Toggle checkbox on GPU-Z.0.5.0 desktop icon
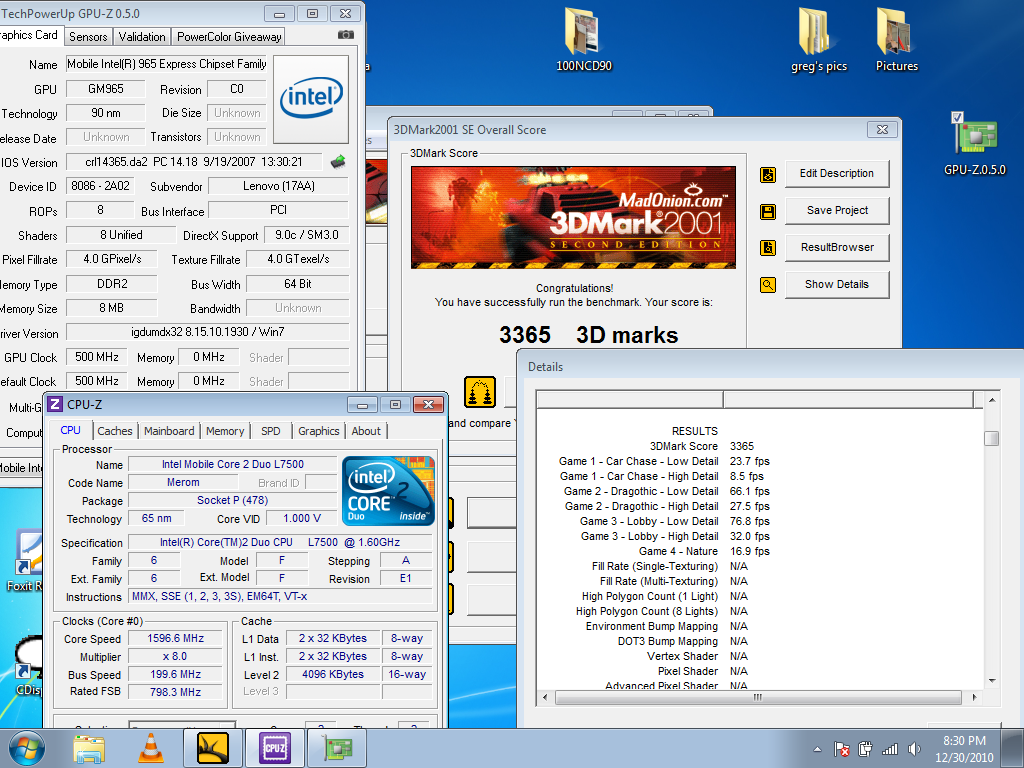 coord(957,118)
